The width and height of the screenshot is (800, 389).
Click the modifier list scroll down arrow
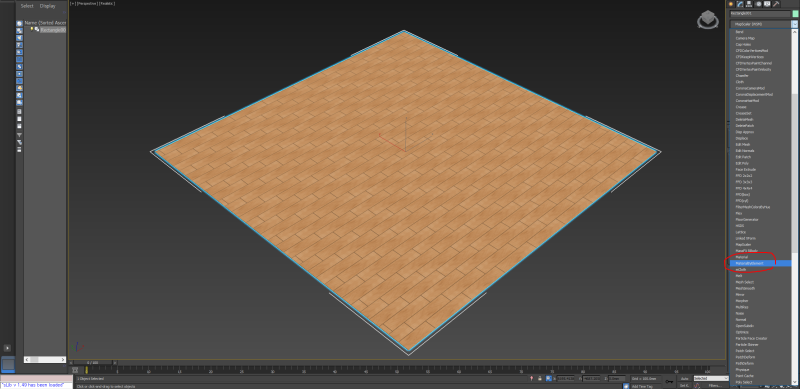794,382
